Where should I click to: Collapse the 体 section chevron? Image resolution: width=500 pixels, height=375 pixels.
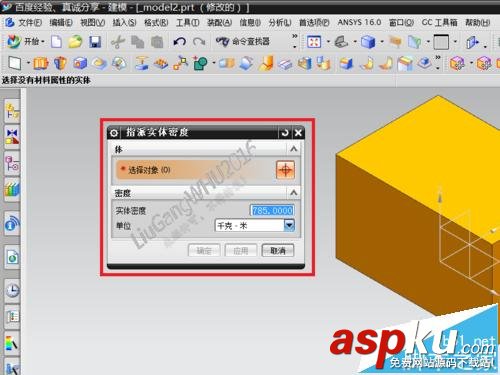point(293,149)
